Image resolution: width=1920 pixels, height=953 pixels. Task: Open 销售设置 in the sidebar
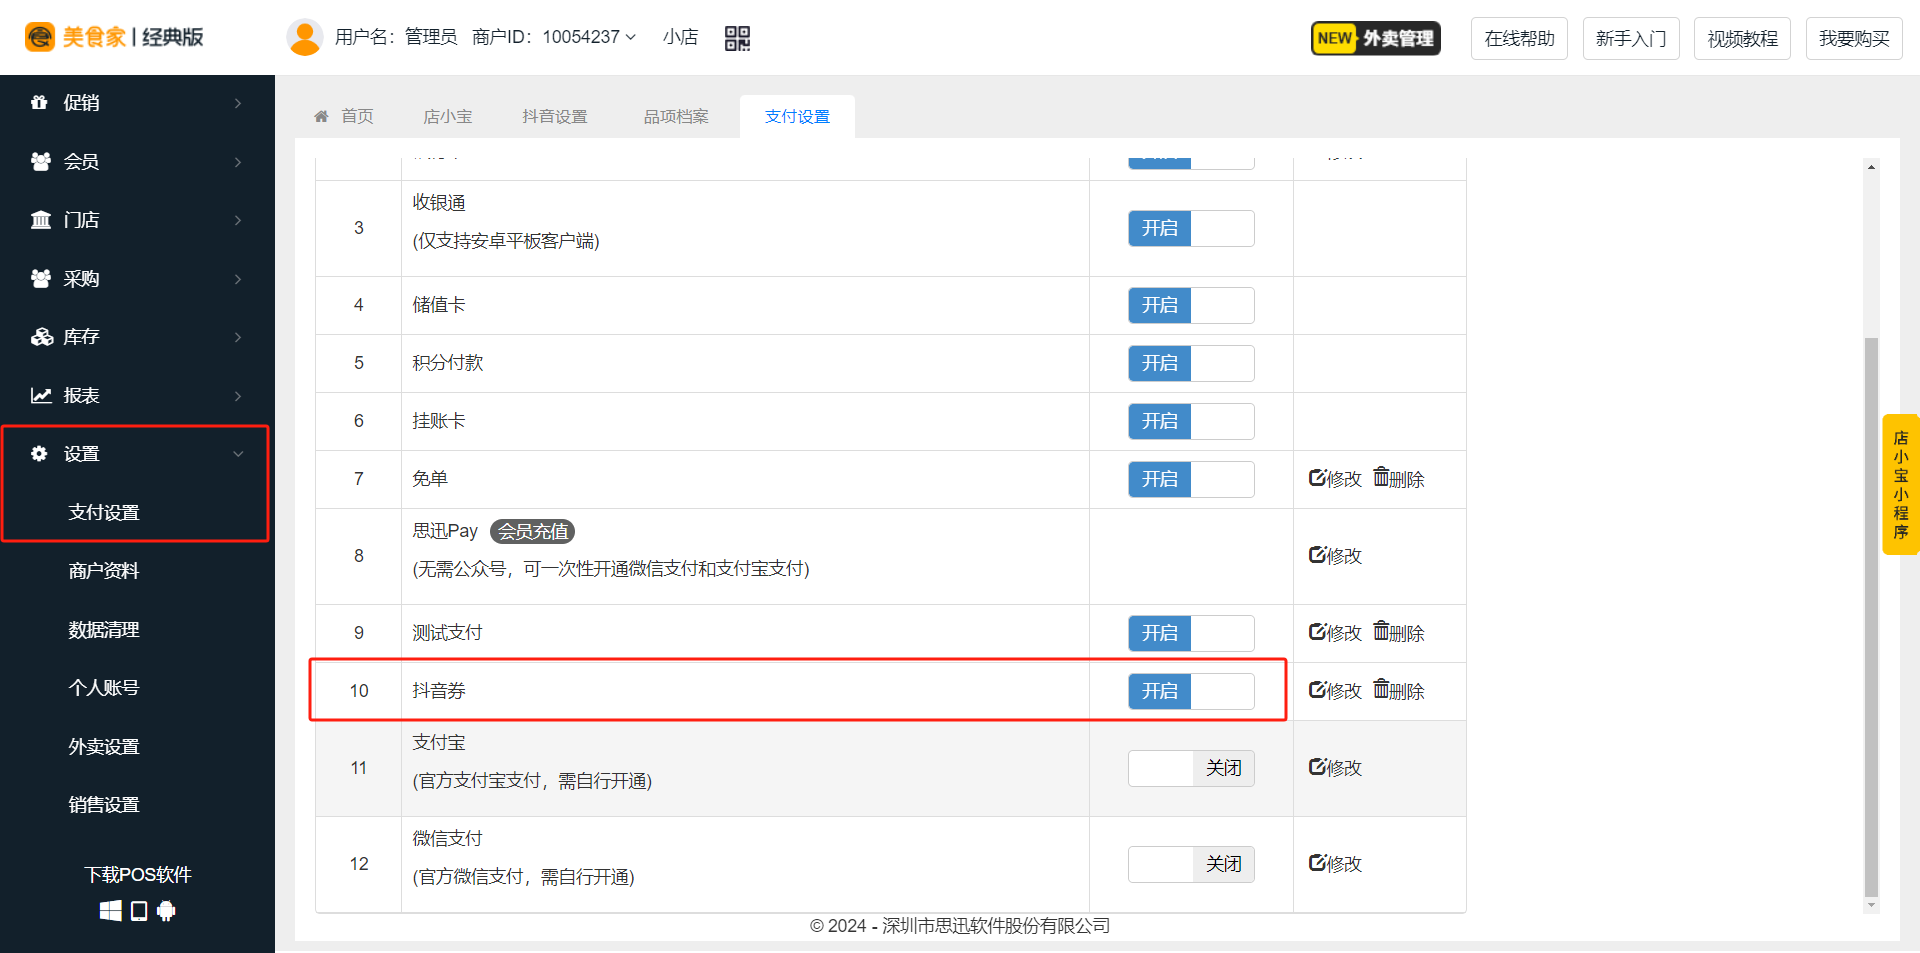coord(104,805)
